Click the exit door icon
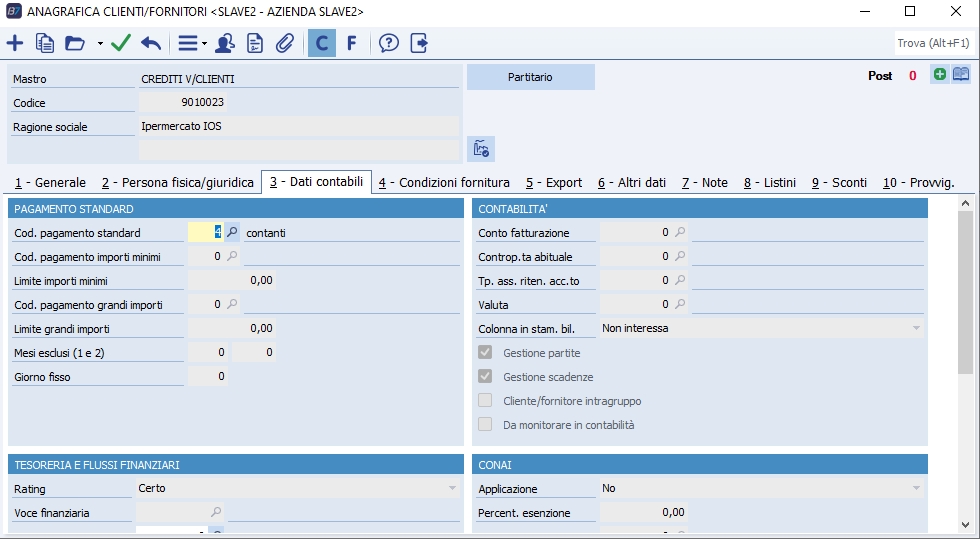 [x=419, y=43]
